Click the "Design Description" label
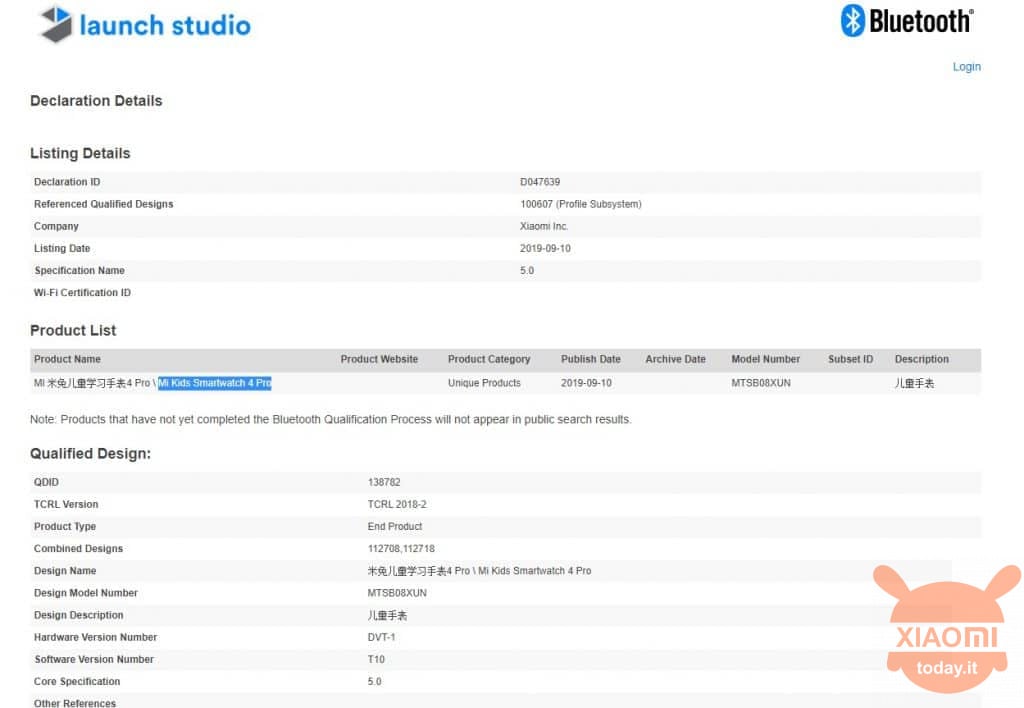This screenshot has height=708, width=1024. coord(79,615)
